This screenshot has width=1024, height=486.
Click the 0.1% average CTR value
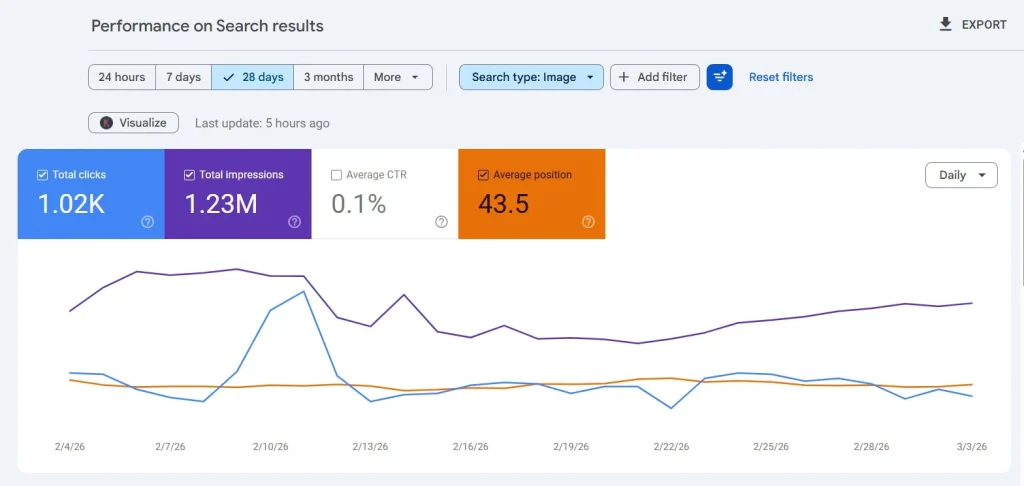tap(359, 204)
